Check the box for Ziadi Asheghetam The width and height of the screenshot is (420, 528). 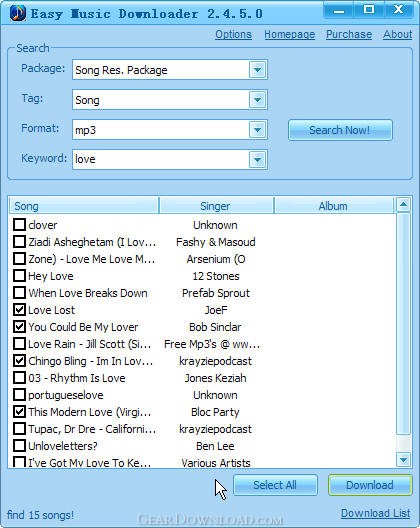[19, 241]
